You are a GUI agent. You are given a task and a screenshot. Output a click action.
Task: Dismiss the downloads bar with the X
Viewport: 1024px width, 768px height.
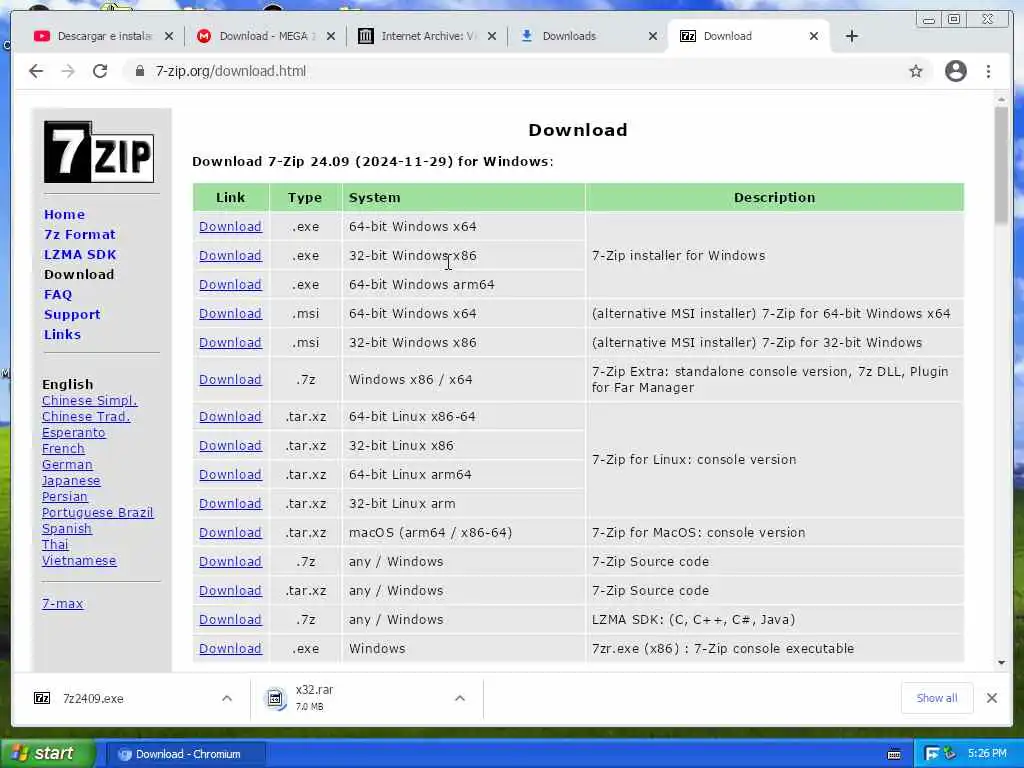pos(991,698)
